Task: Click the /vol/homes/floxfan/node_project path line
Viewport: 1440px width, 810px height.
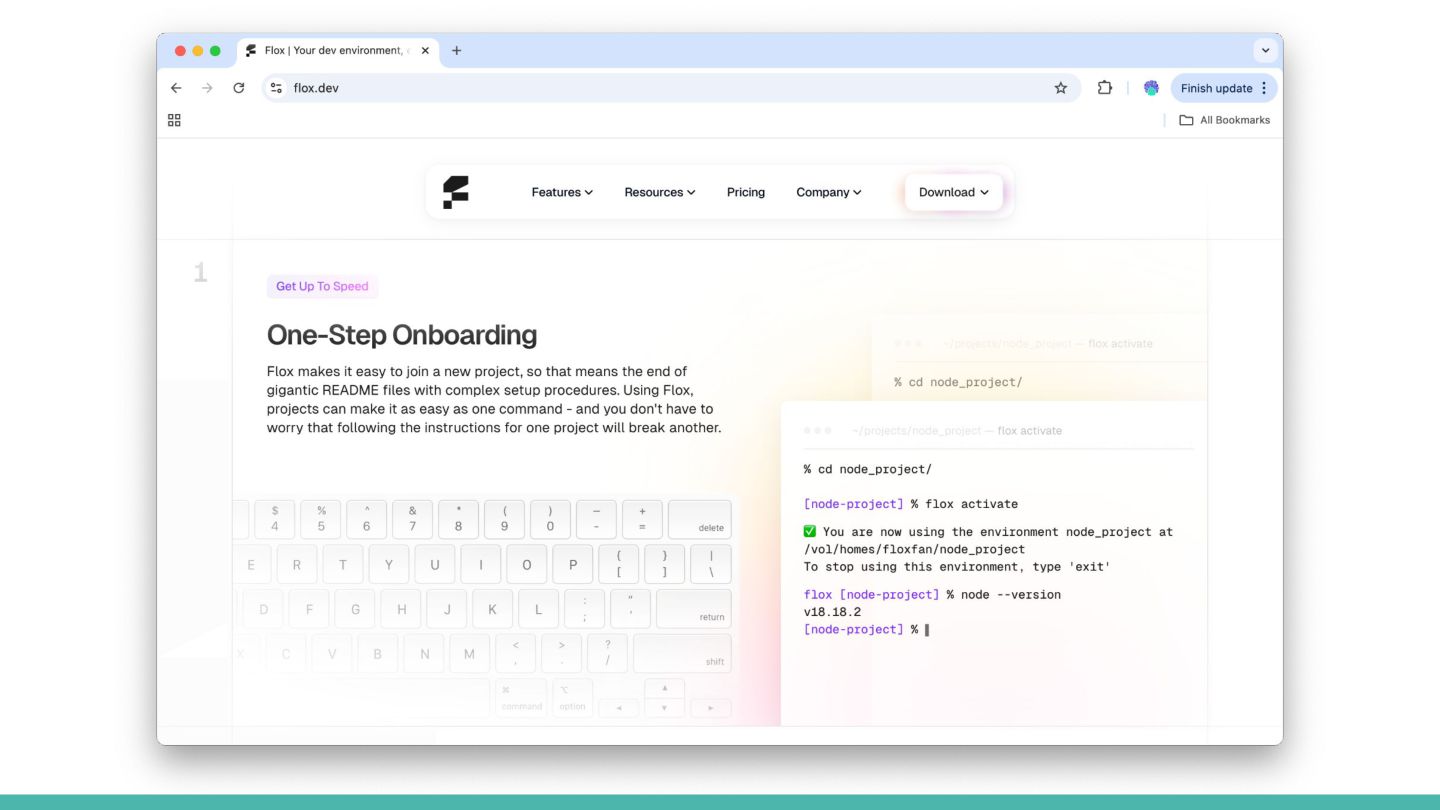Action: tap(914, 549)
